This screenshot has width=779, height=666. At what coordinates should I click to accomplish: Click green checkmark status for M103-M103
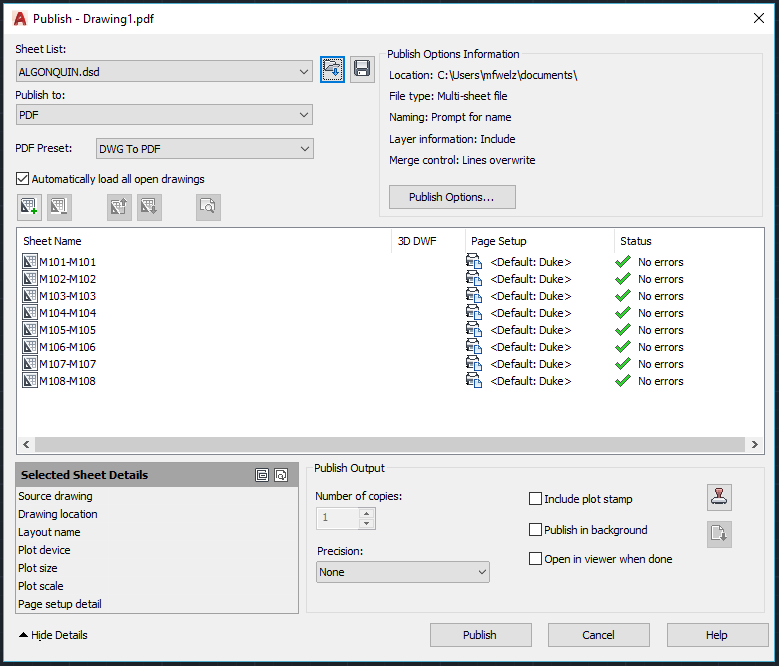623,296
